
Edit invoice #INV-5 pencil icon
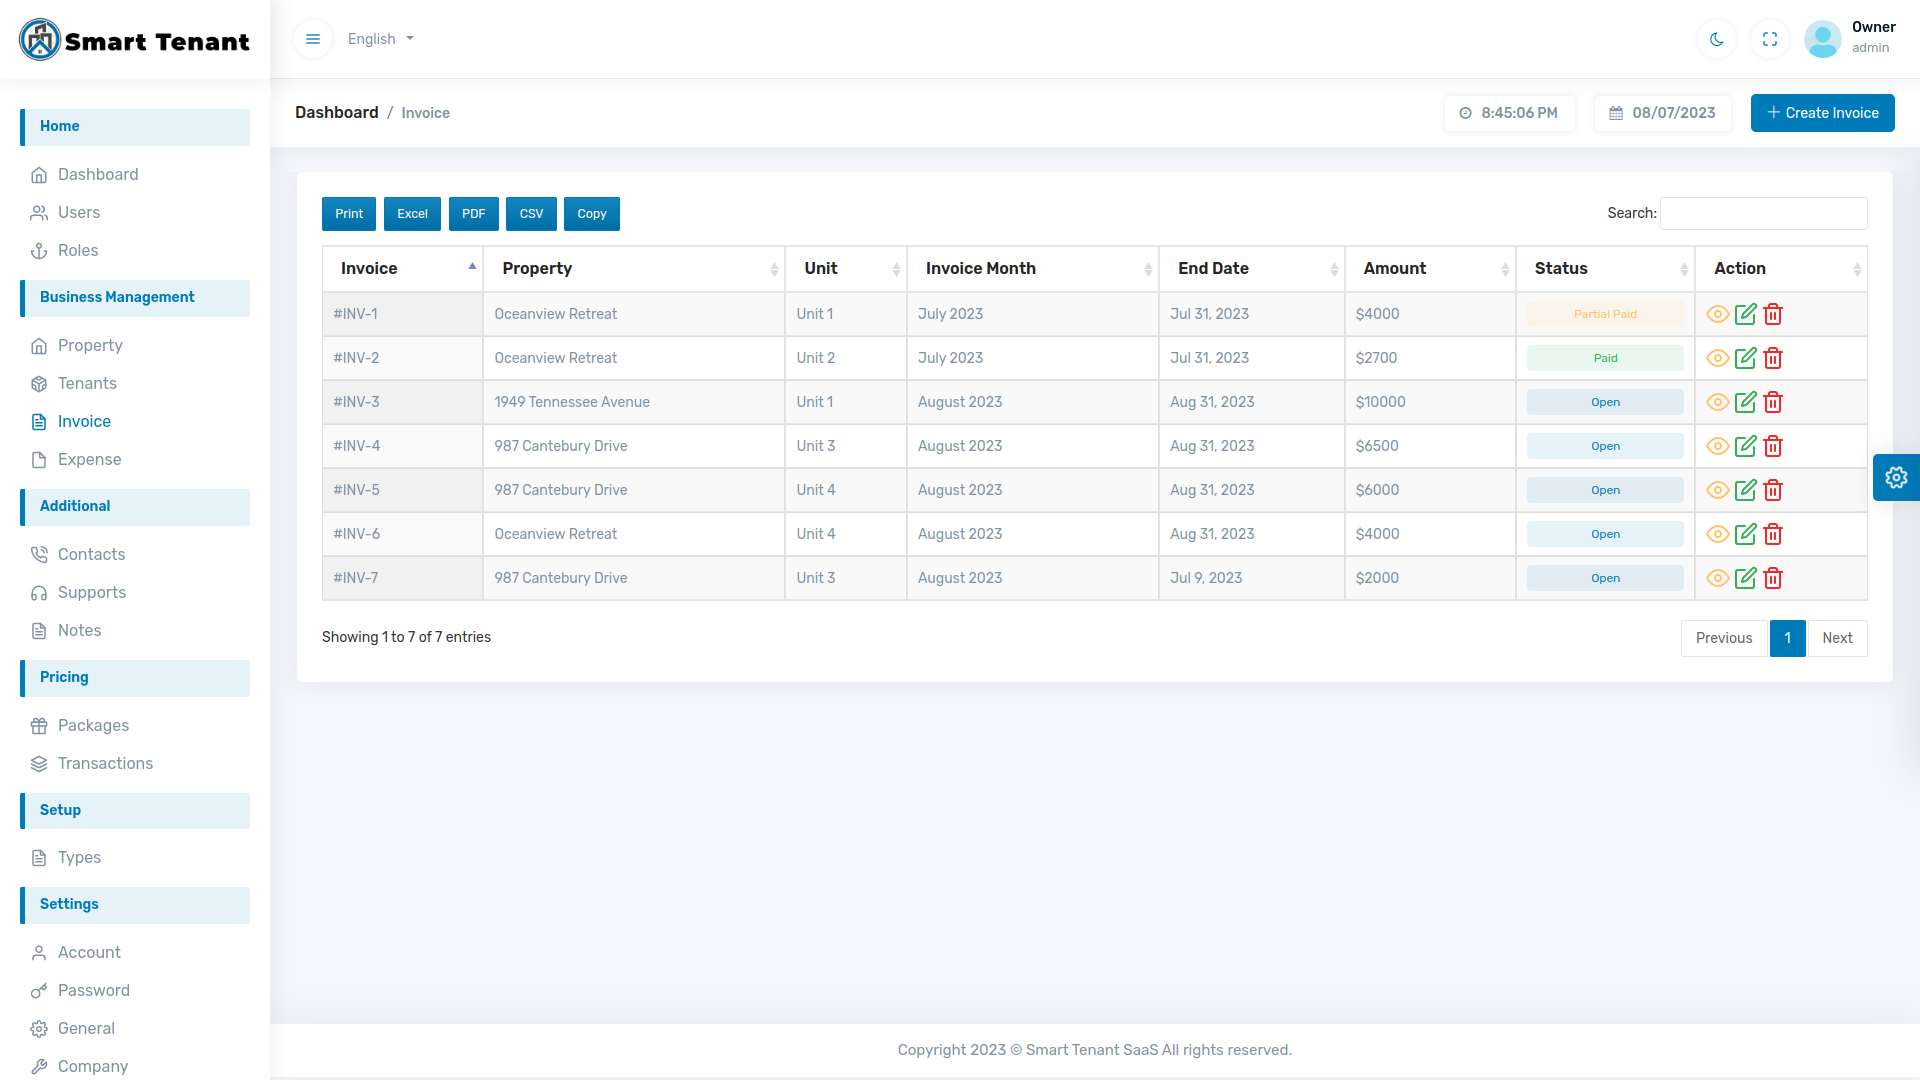tap(1745, 490)
